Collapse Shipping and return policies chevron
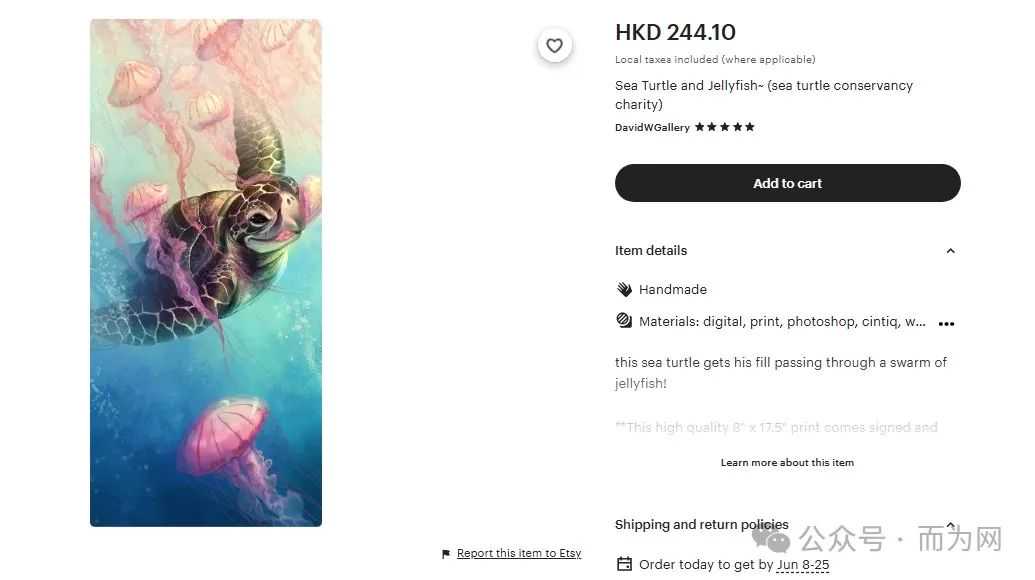Image resolution: width=1035 pixels, height=580 pixels. pyautogui.click(x=950, y=525)
